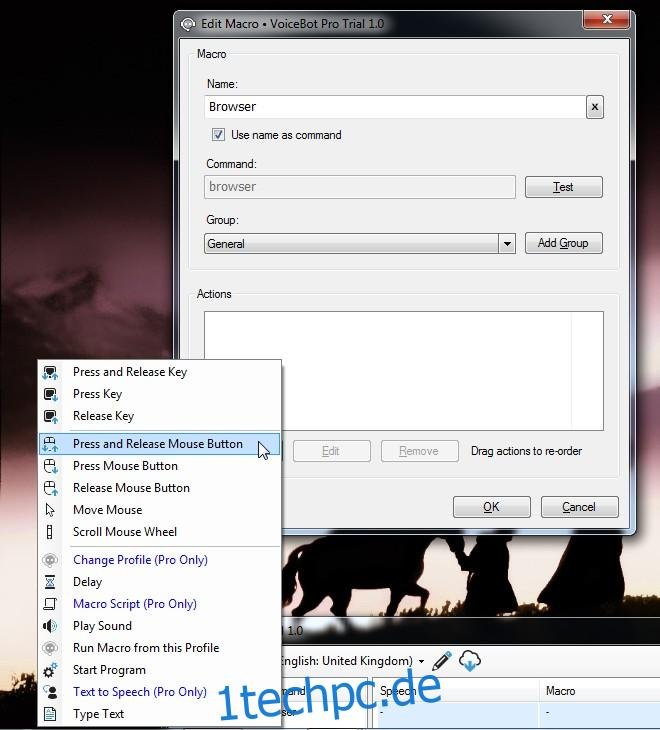This screenshot has width=660, height=730.
Task: Click the cloud download icon in main window
Action: pyautogui.click(x=470, y=661)
